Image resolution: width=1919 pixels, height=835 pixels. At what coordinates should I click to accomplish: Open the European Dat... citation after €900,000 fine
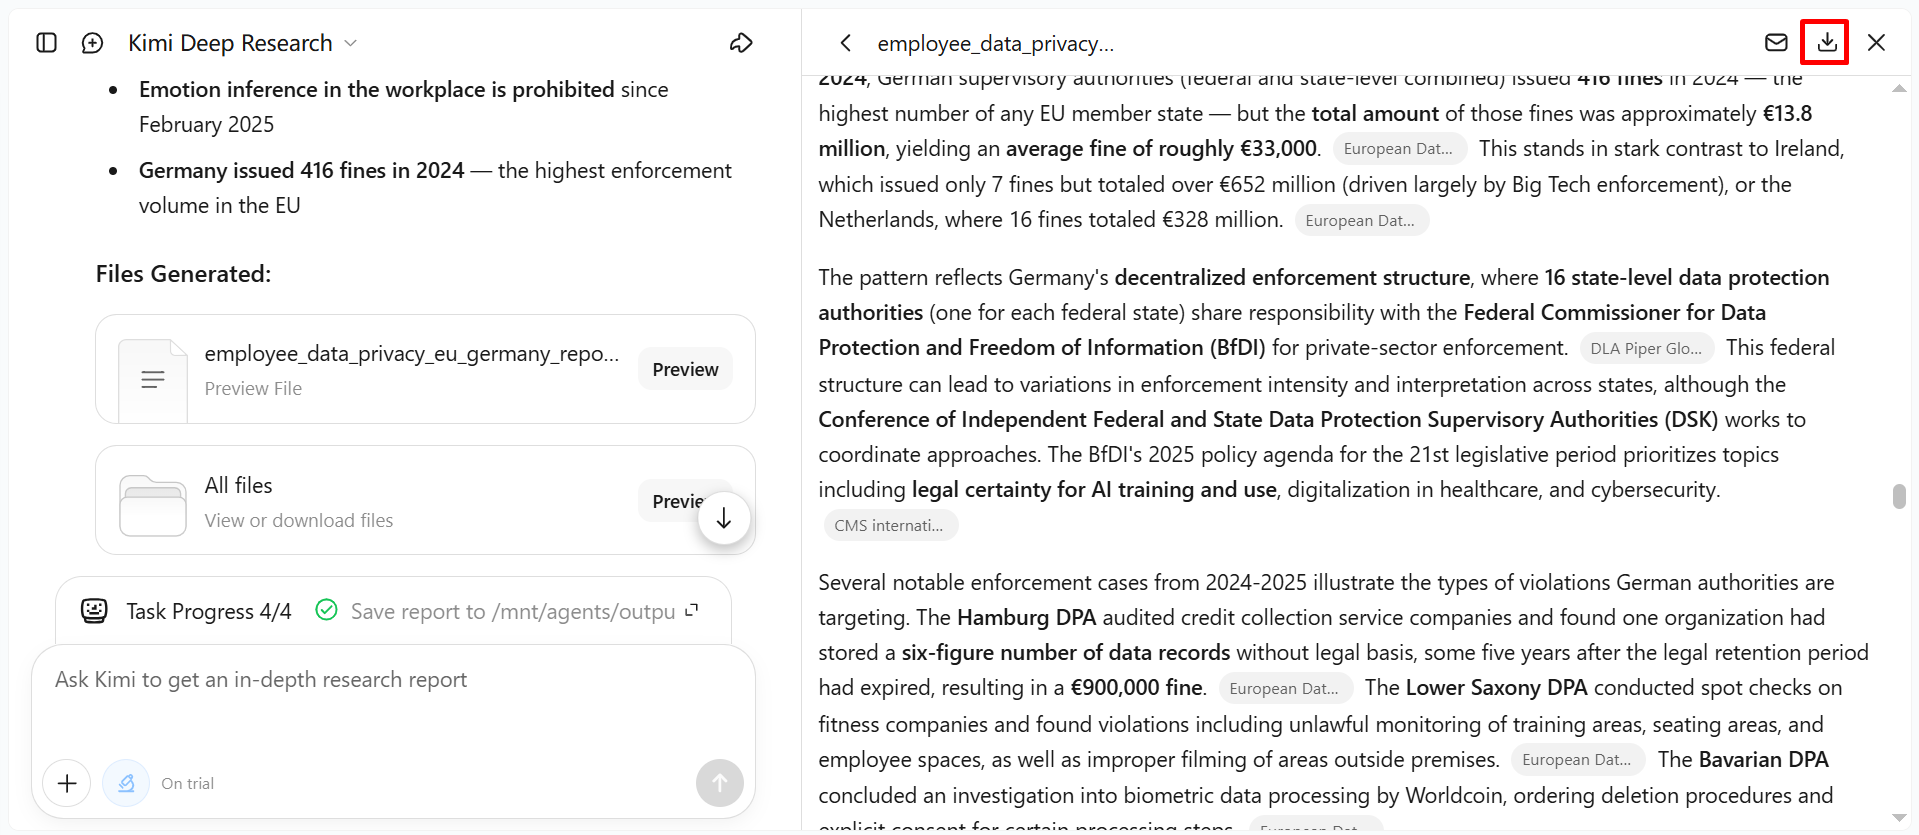tap(1285, 689)
